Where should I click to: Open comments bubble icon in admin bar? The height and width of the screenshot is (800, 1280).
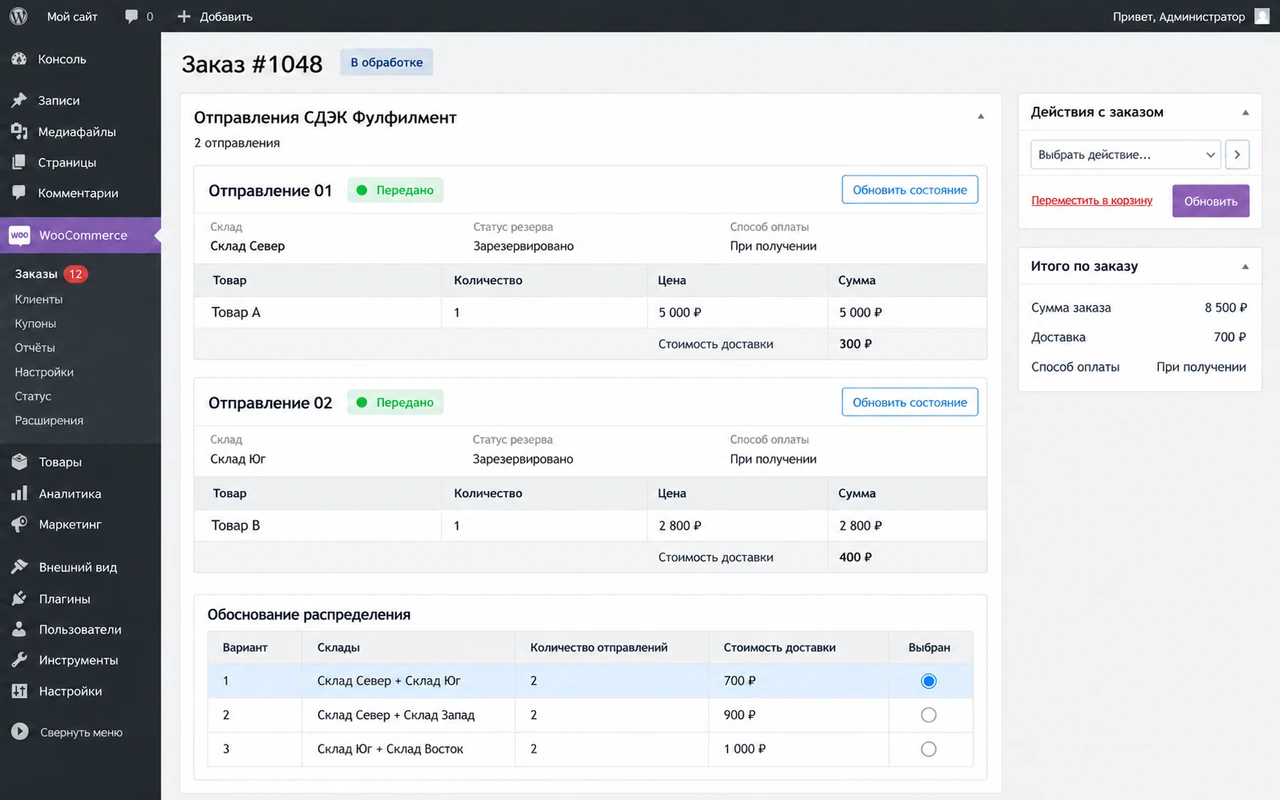(x=131, y=16)
